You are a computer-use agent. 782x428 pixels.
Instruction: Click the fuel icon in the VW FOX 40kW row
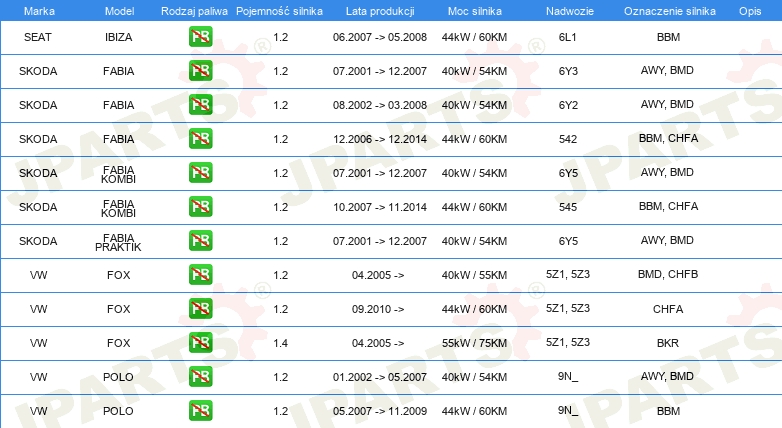point(200,274)
